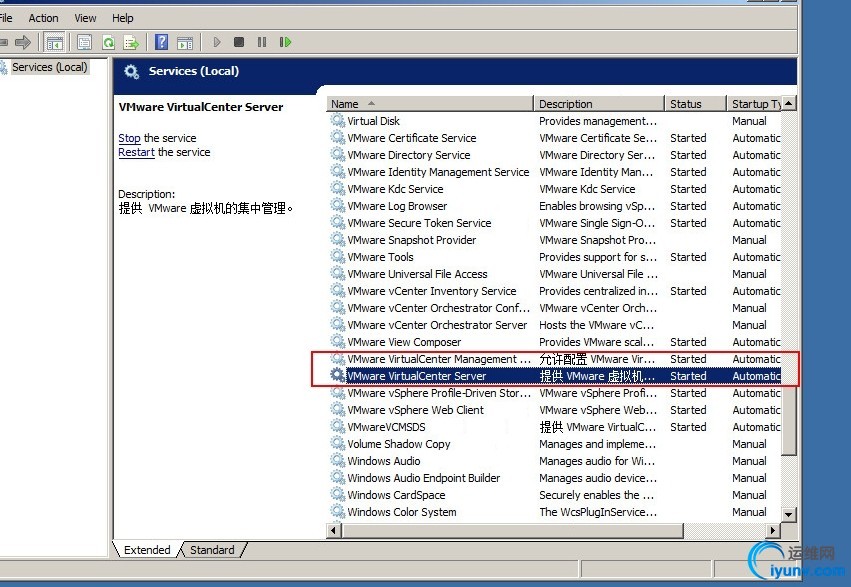Select VMware vCenter Orchestrator Server row
The height and width of the screenshot is (587, 851).
click(555, 325)
